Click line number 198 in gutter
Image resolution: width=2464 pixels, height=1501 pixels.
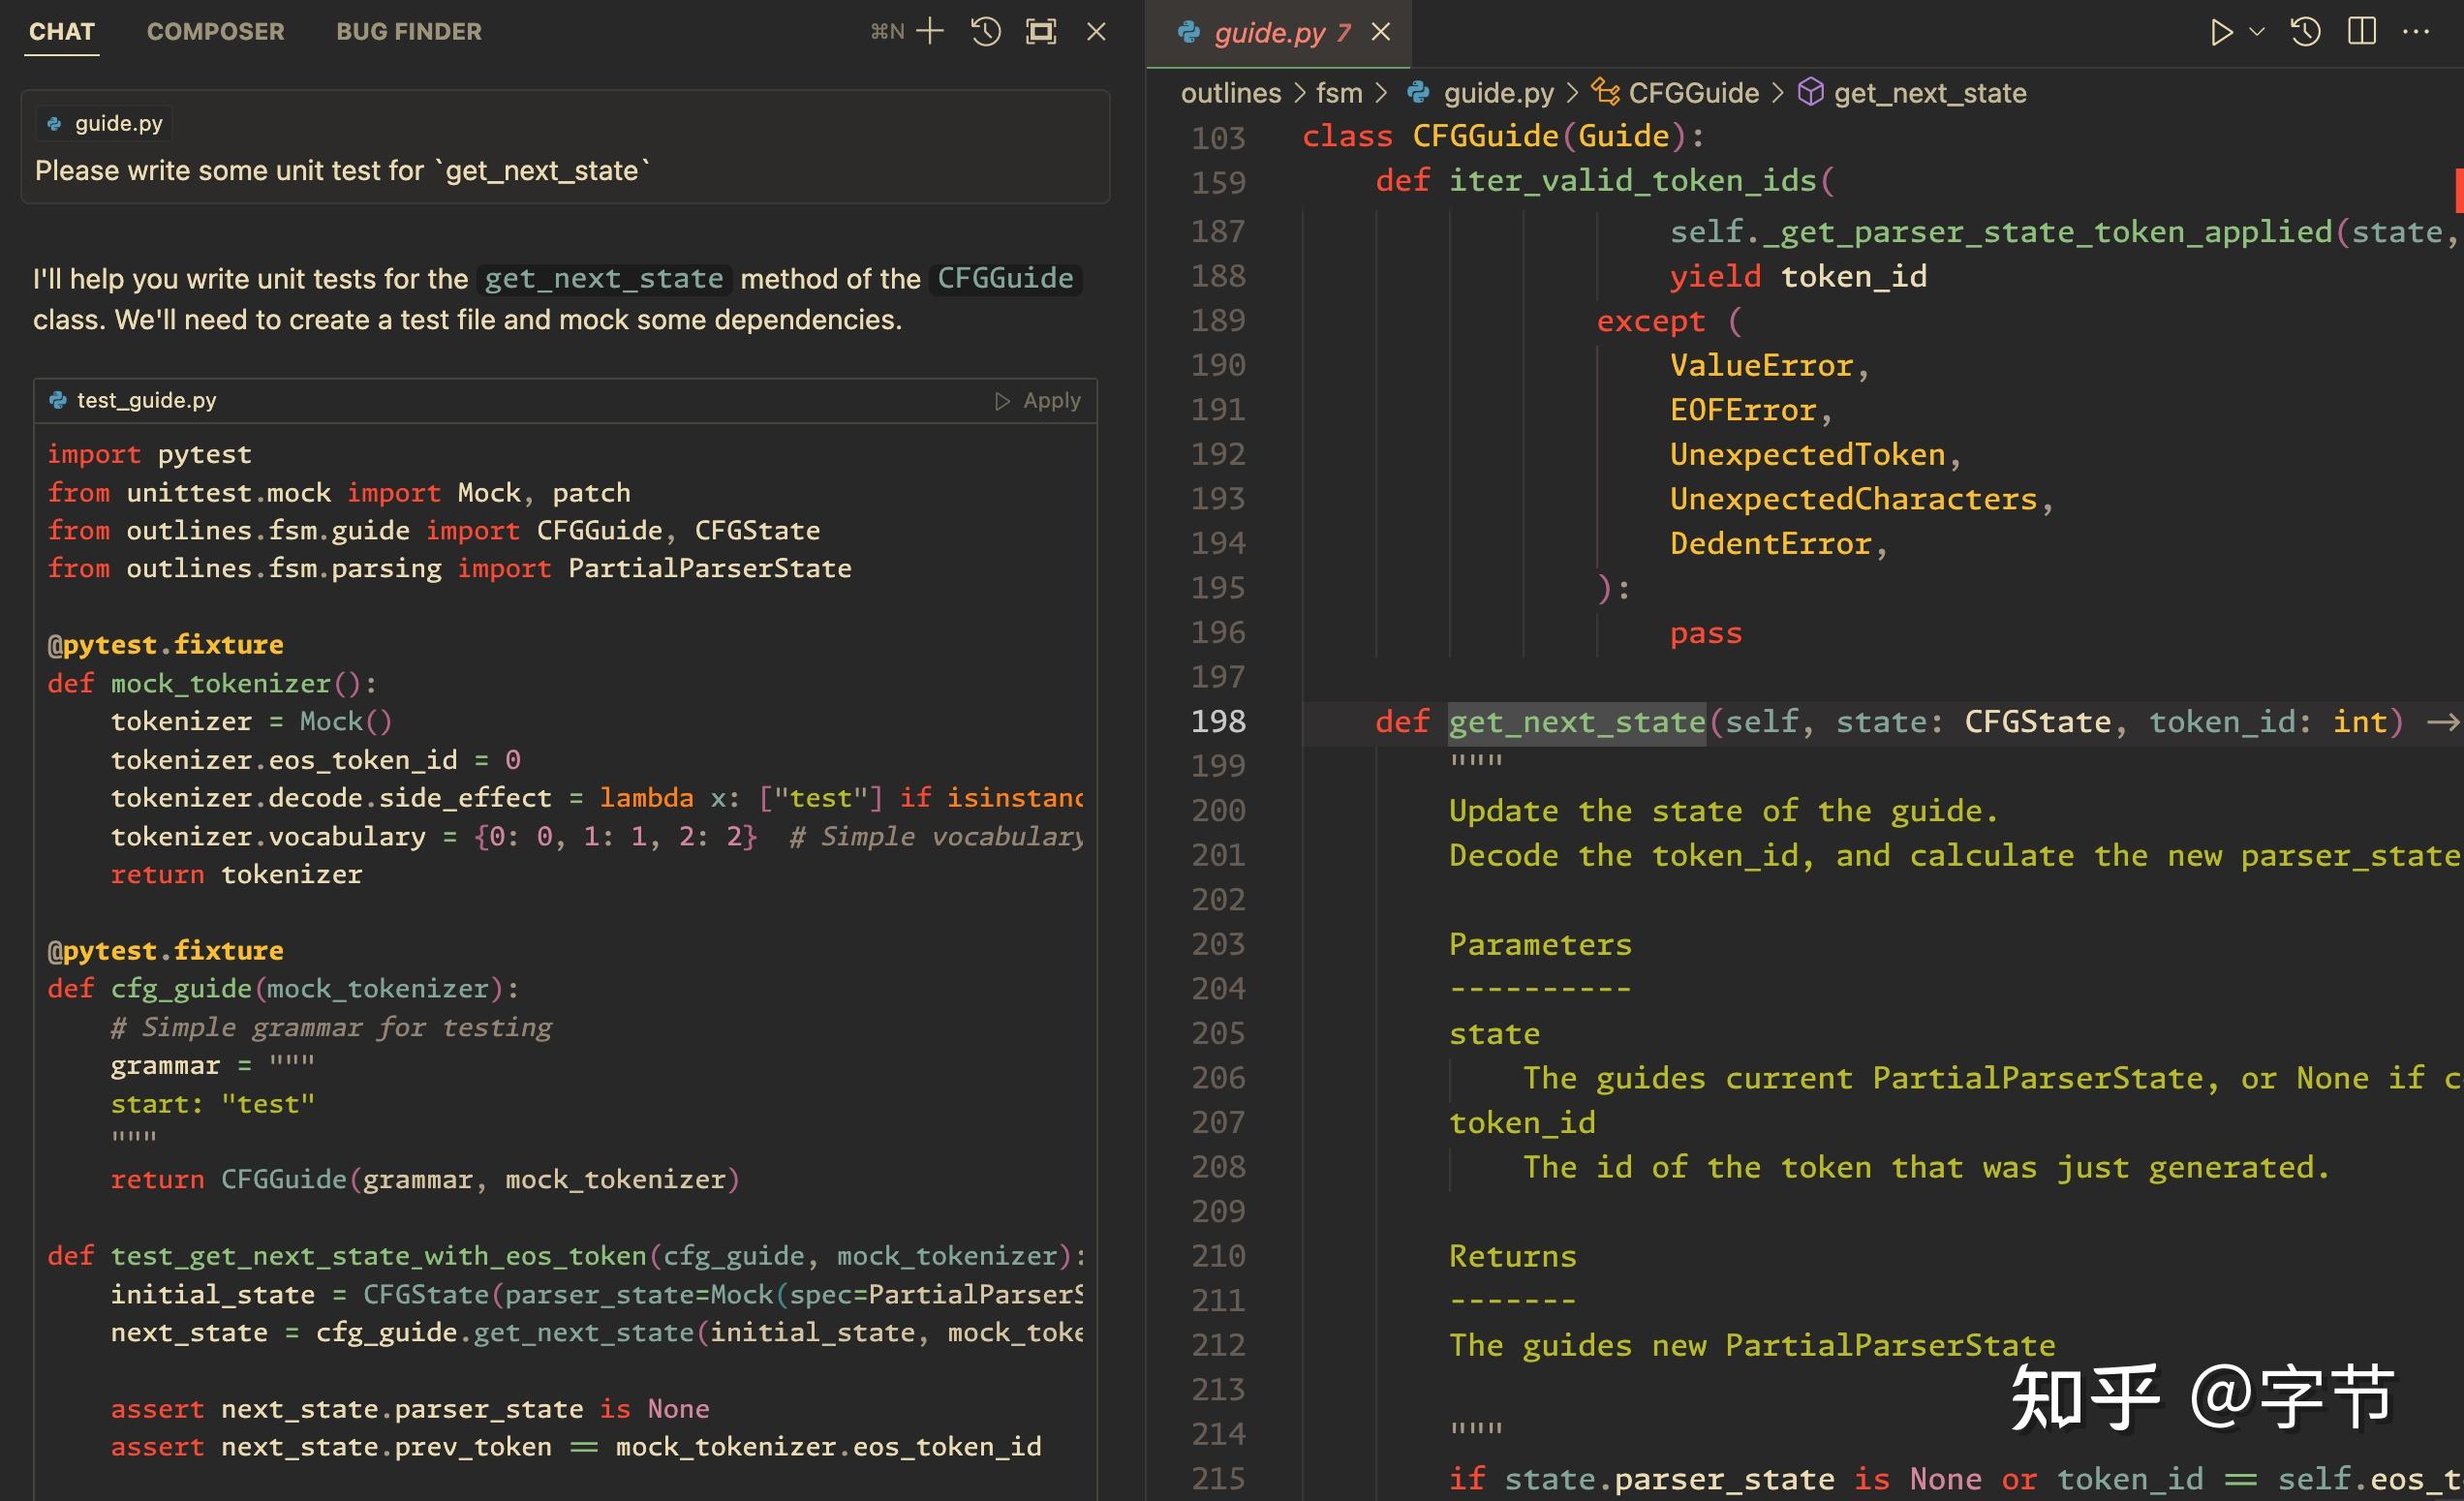click(1218, 721)
